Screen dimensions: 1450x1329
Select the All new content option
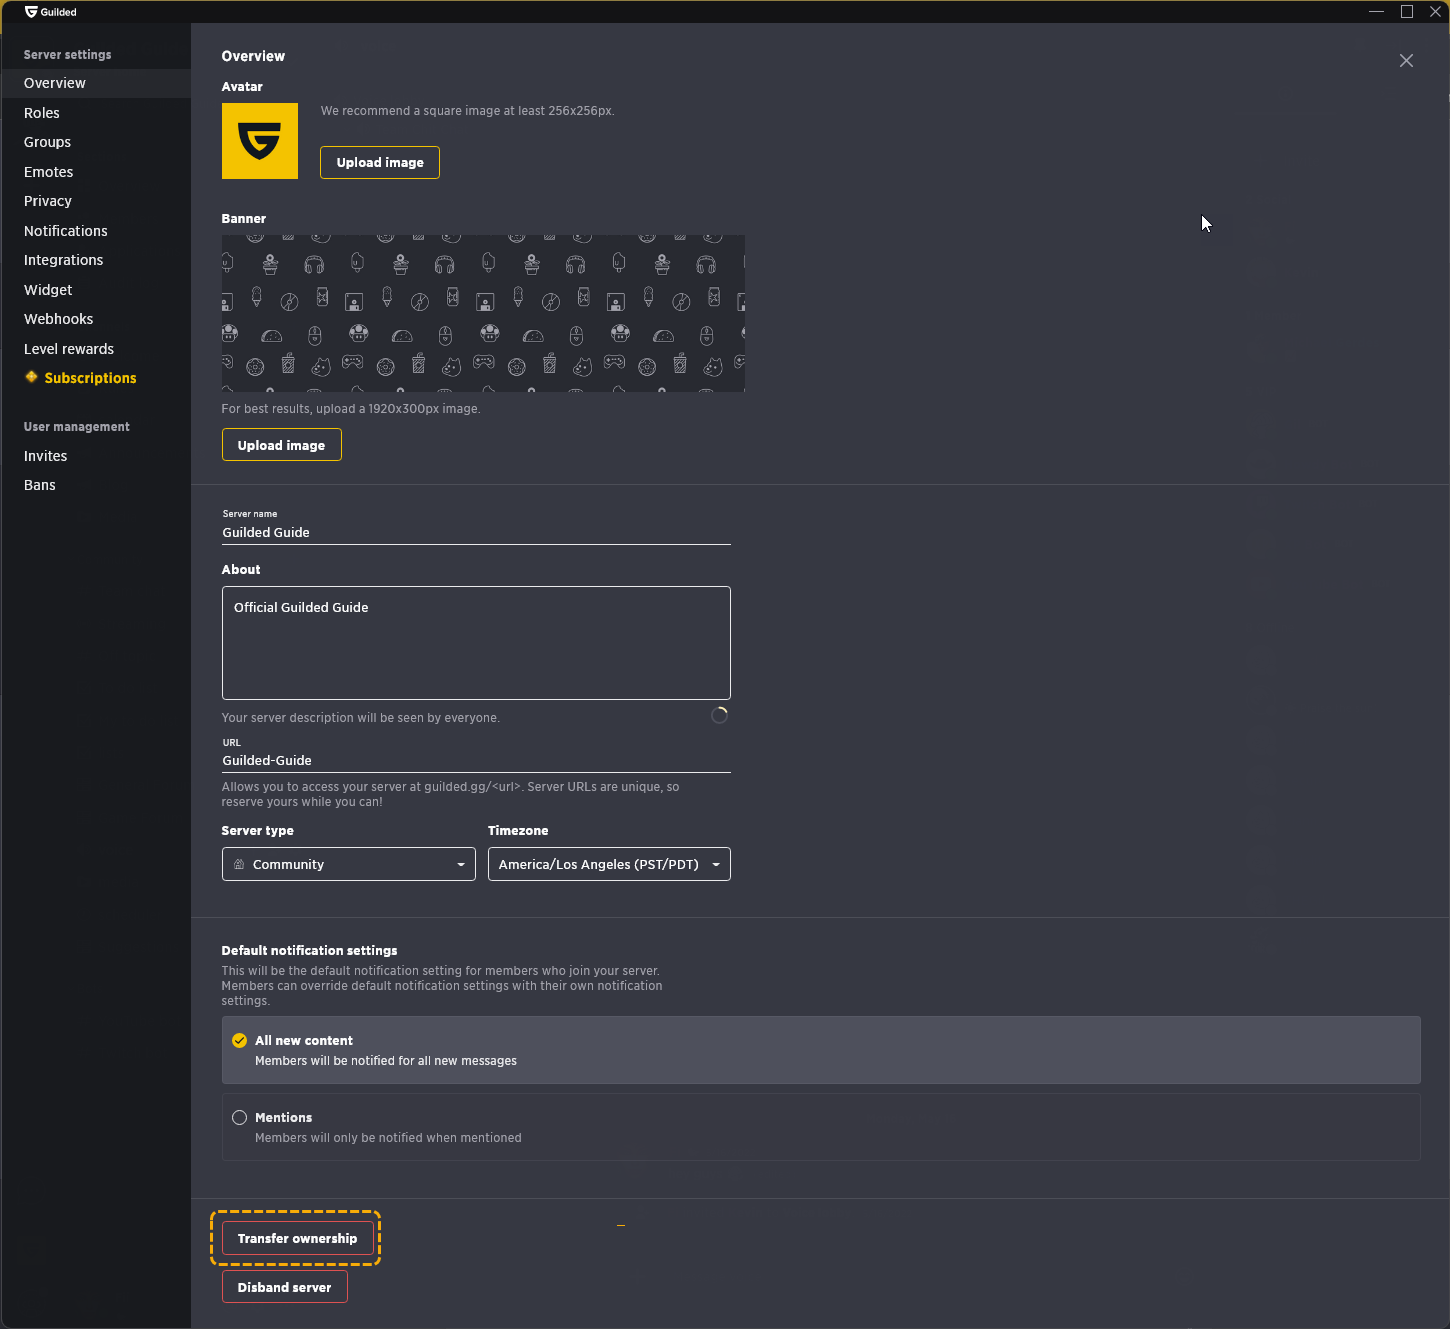coord(821,1050)
